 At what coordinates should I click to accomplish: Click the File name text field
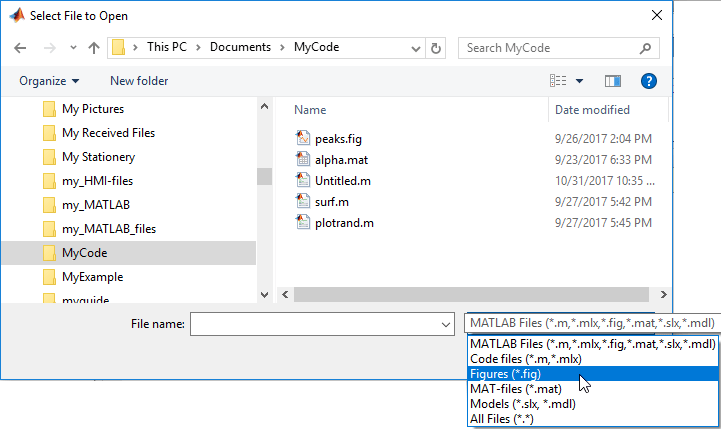click(x=315, y=324)
